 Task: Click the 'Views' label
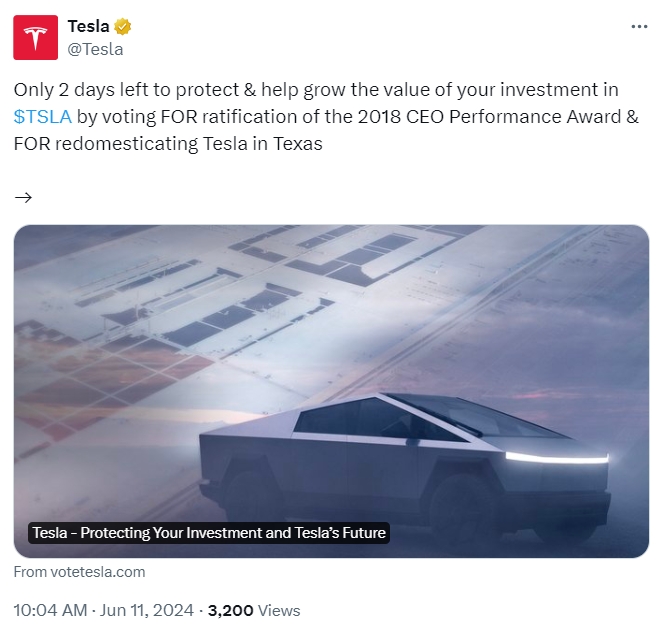278,610
